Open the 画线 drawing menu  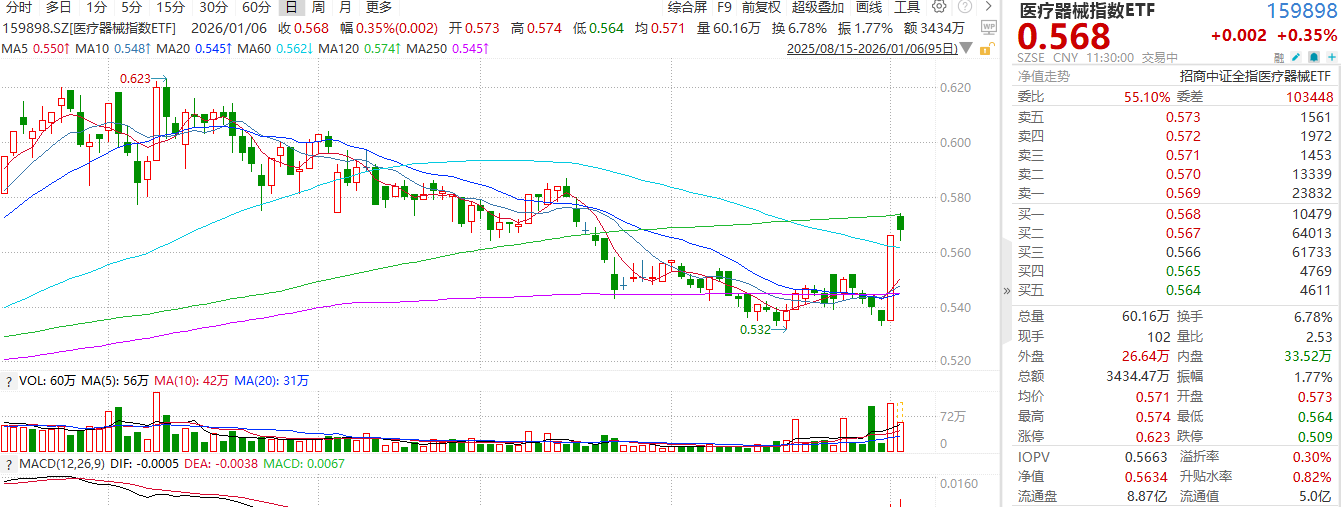click(x=868, y=7)
